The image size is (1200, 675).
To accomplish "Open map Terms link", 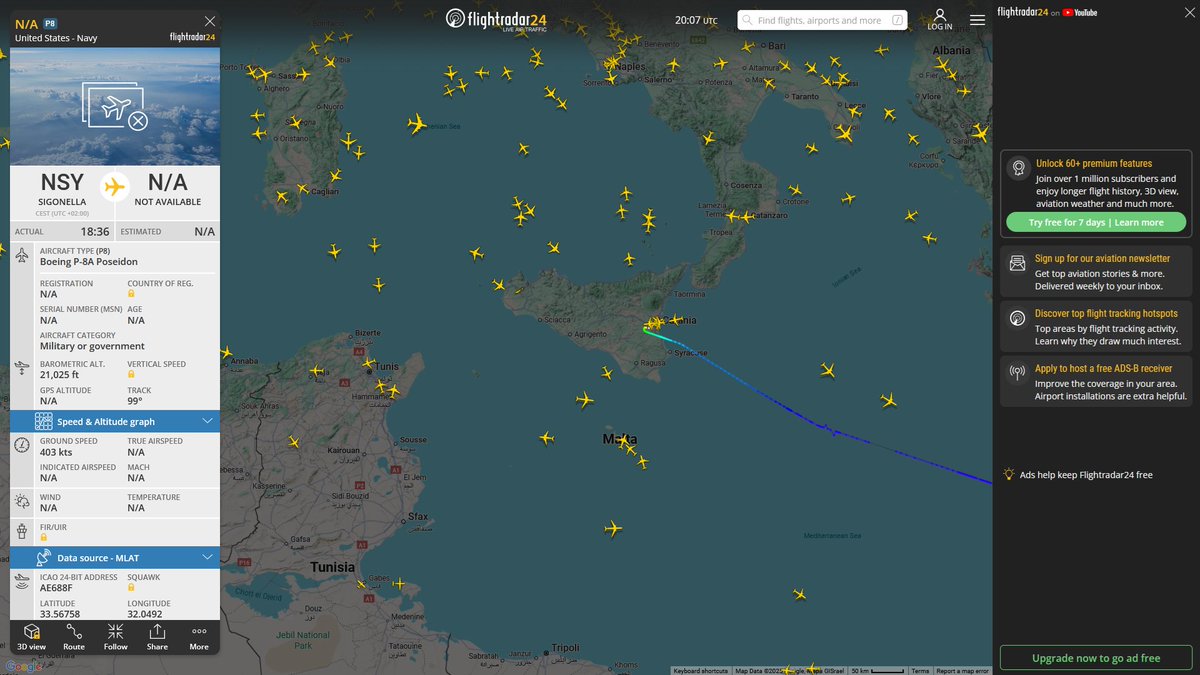I will click(x=920, y=671).
